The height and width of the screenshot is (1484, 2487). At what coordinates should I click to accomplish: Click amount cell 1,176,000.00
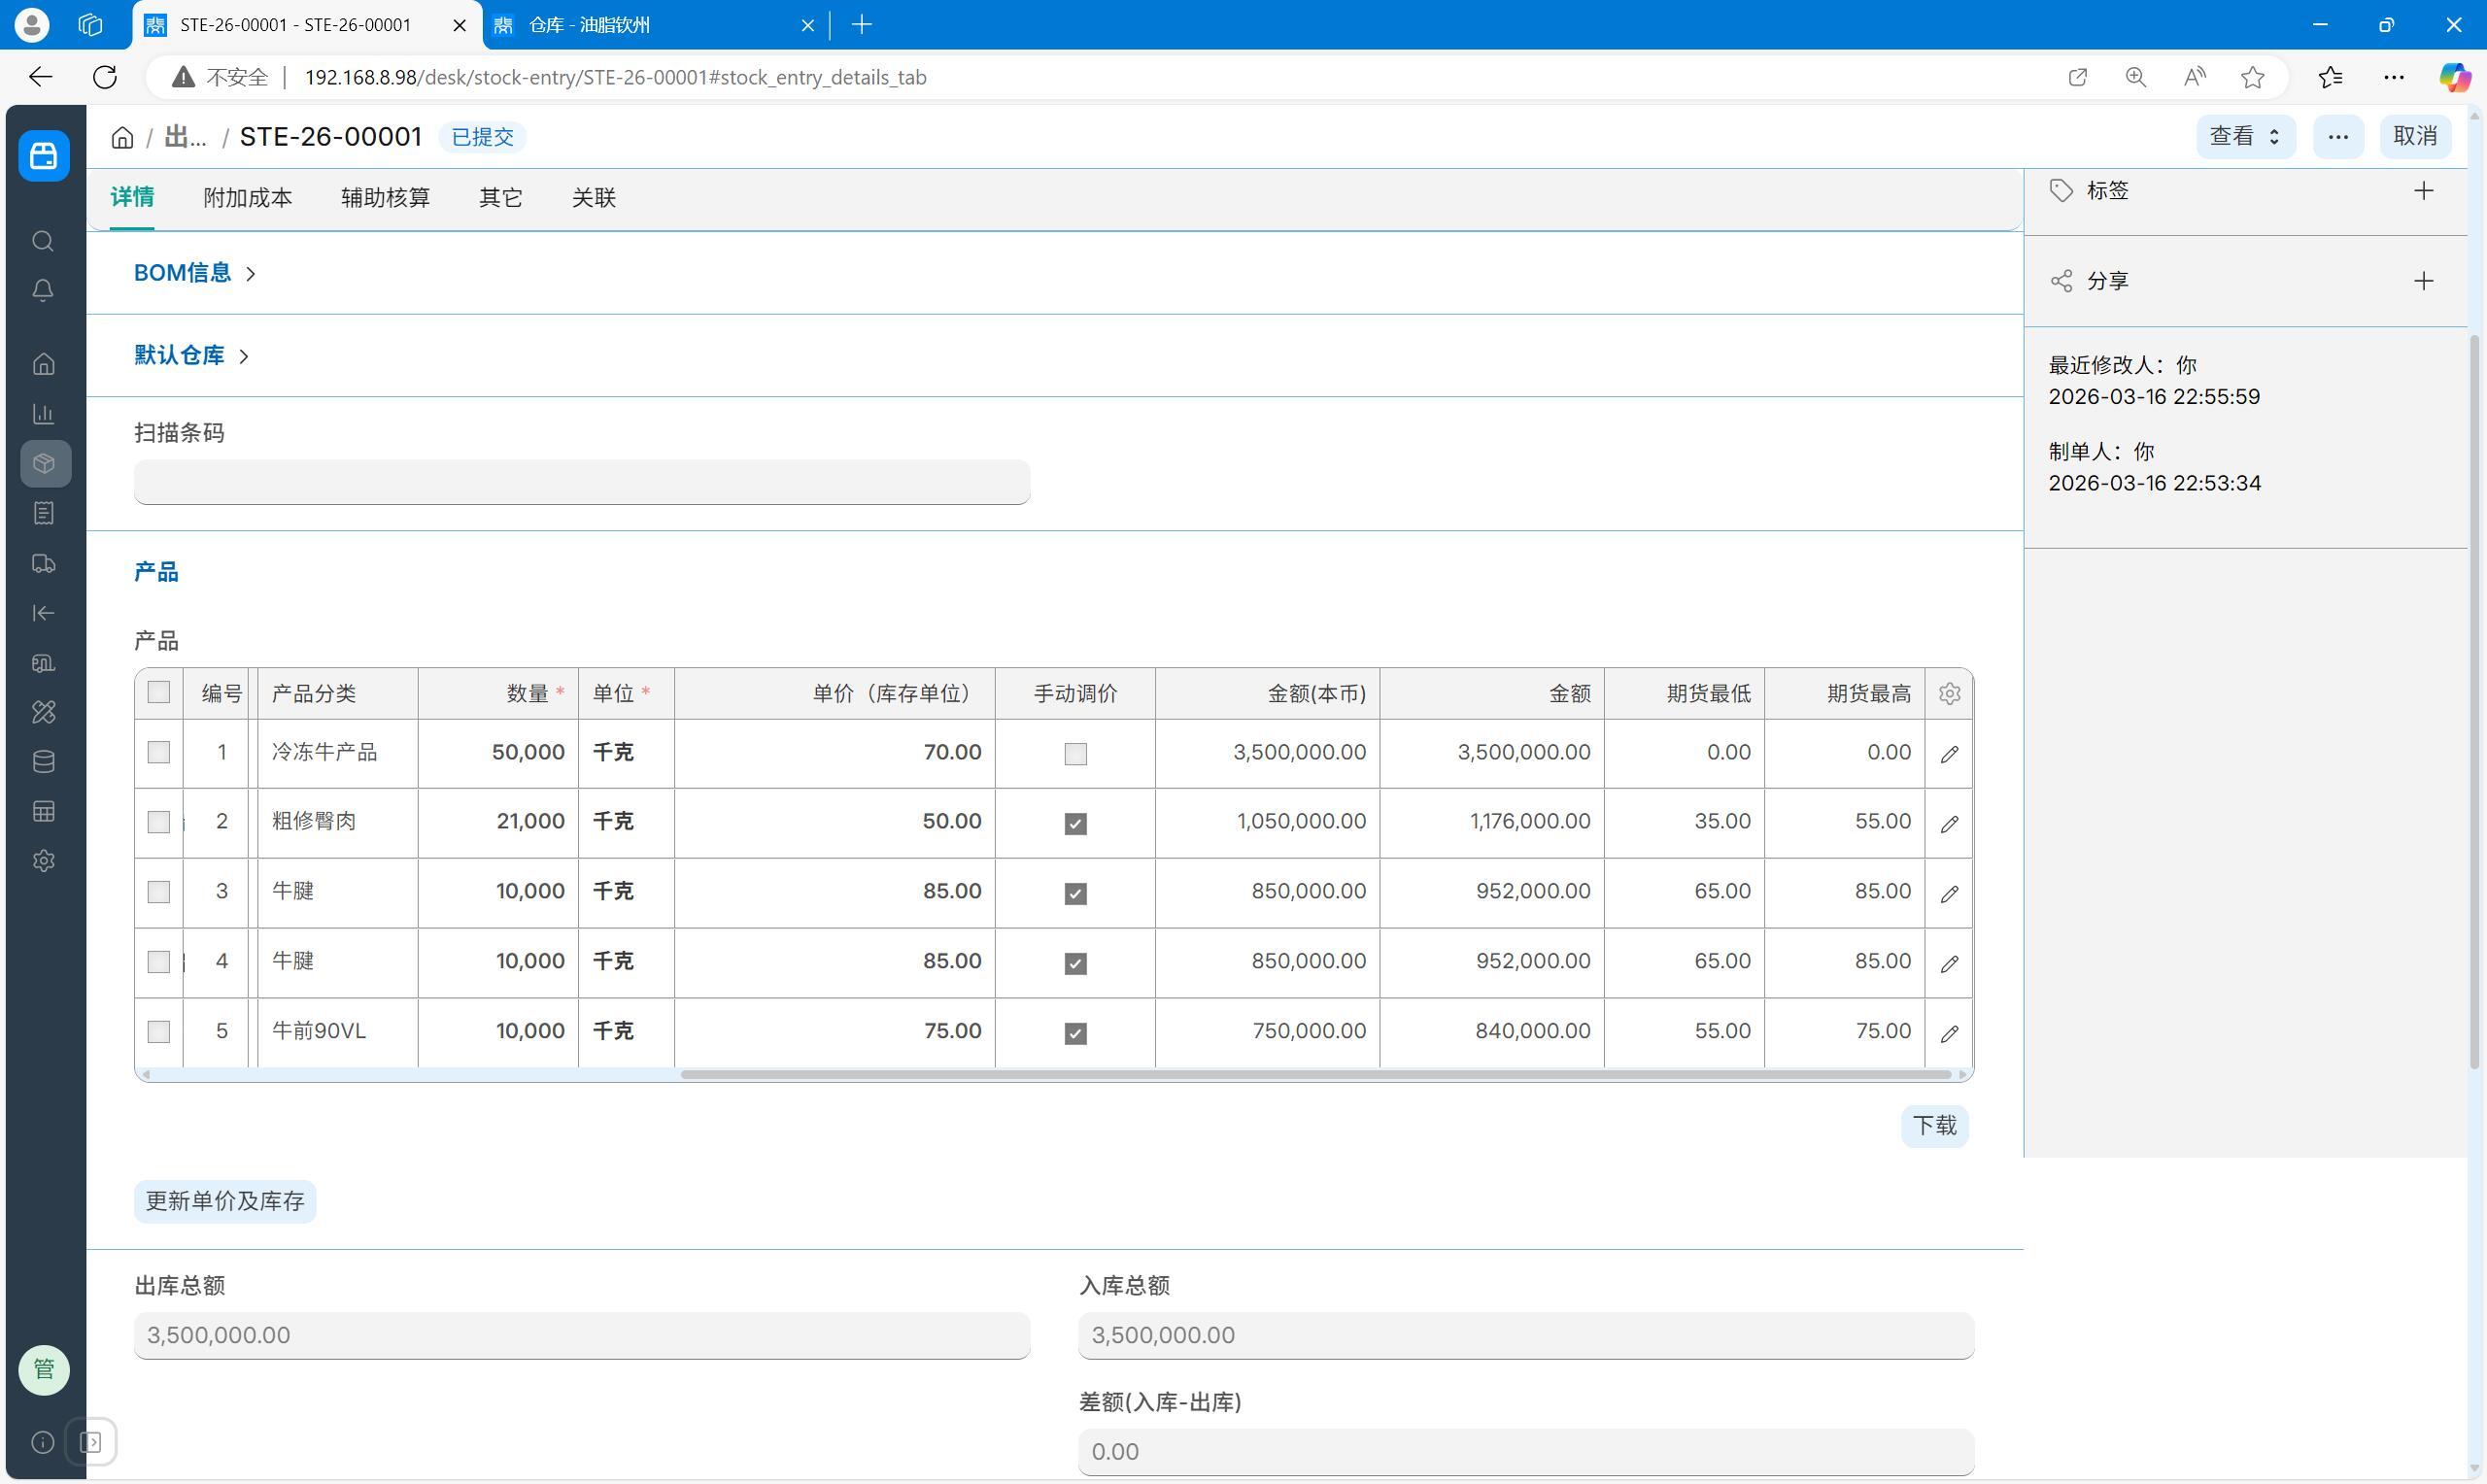click(x=1492, y=822)
